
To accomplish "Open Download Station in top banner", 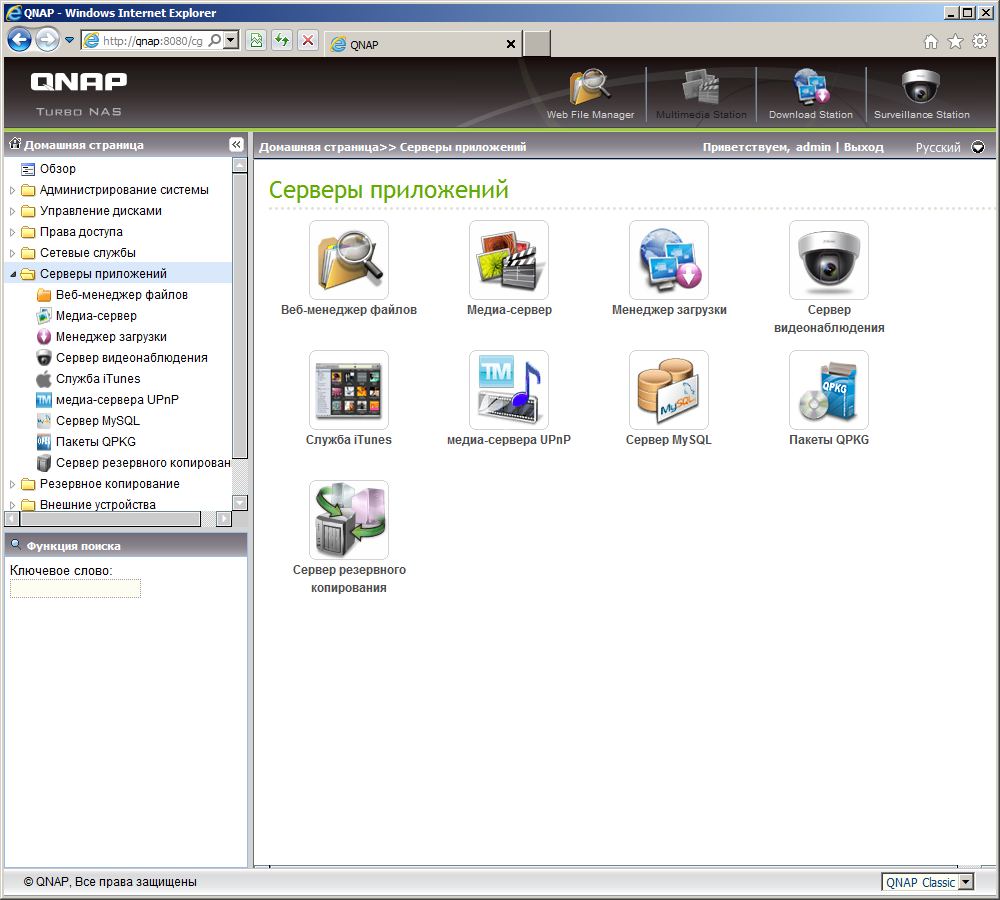I will tap(811, 94).
